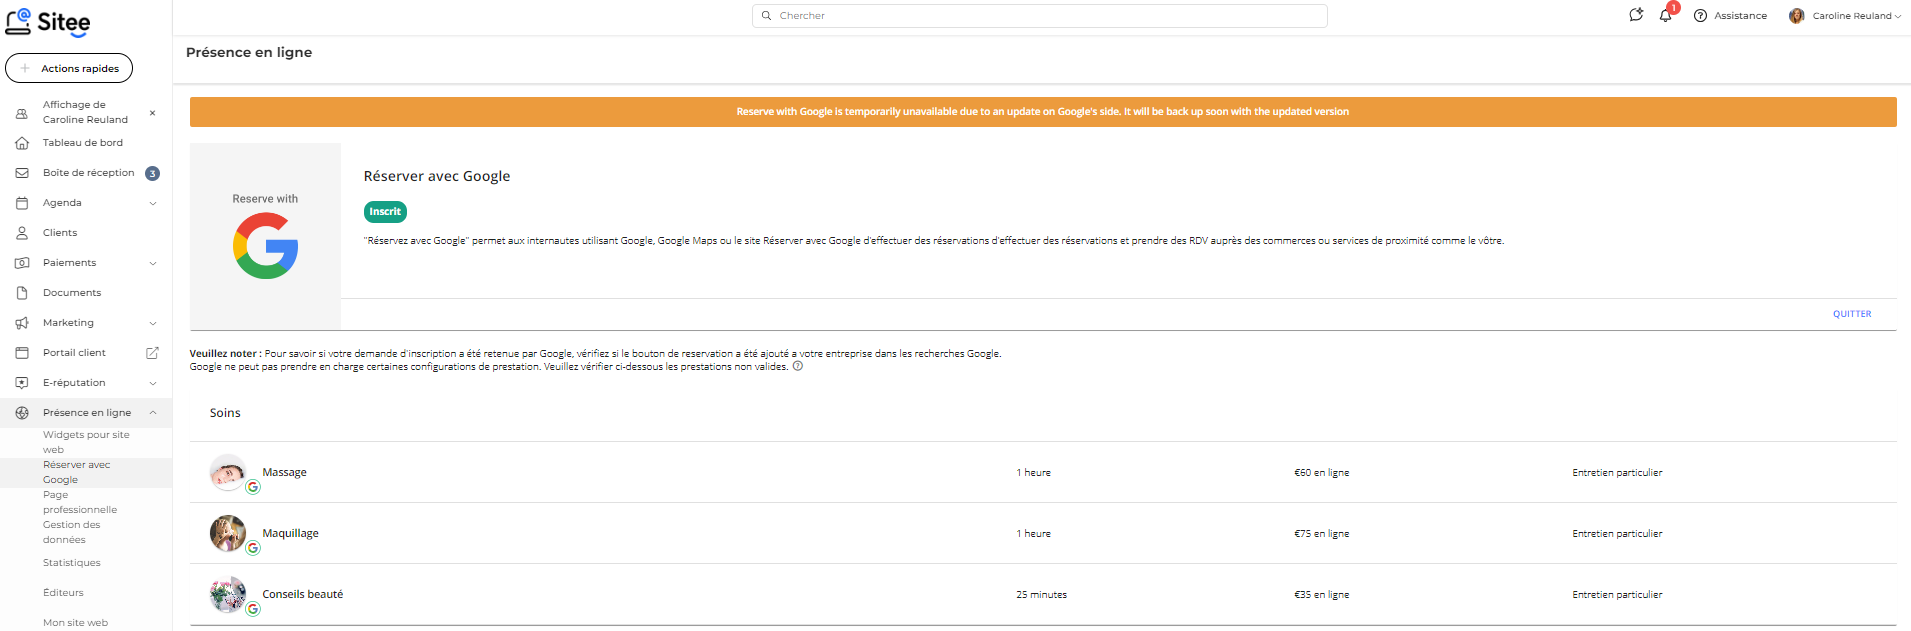Click the Massage service thumbnail
The image size is (1911, 631).
pyautogui.click(x=228, y=472)
